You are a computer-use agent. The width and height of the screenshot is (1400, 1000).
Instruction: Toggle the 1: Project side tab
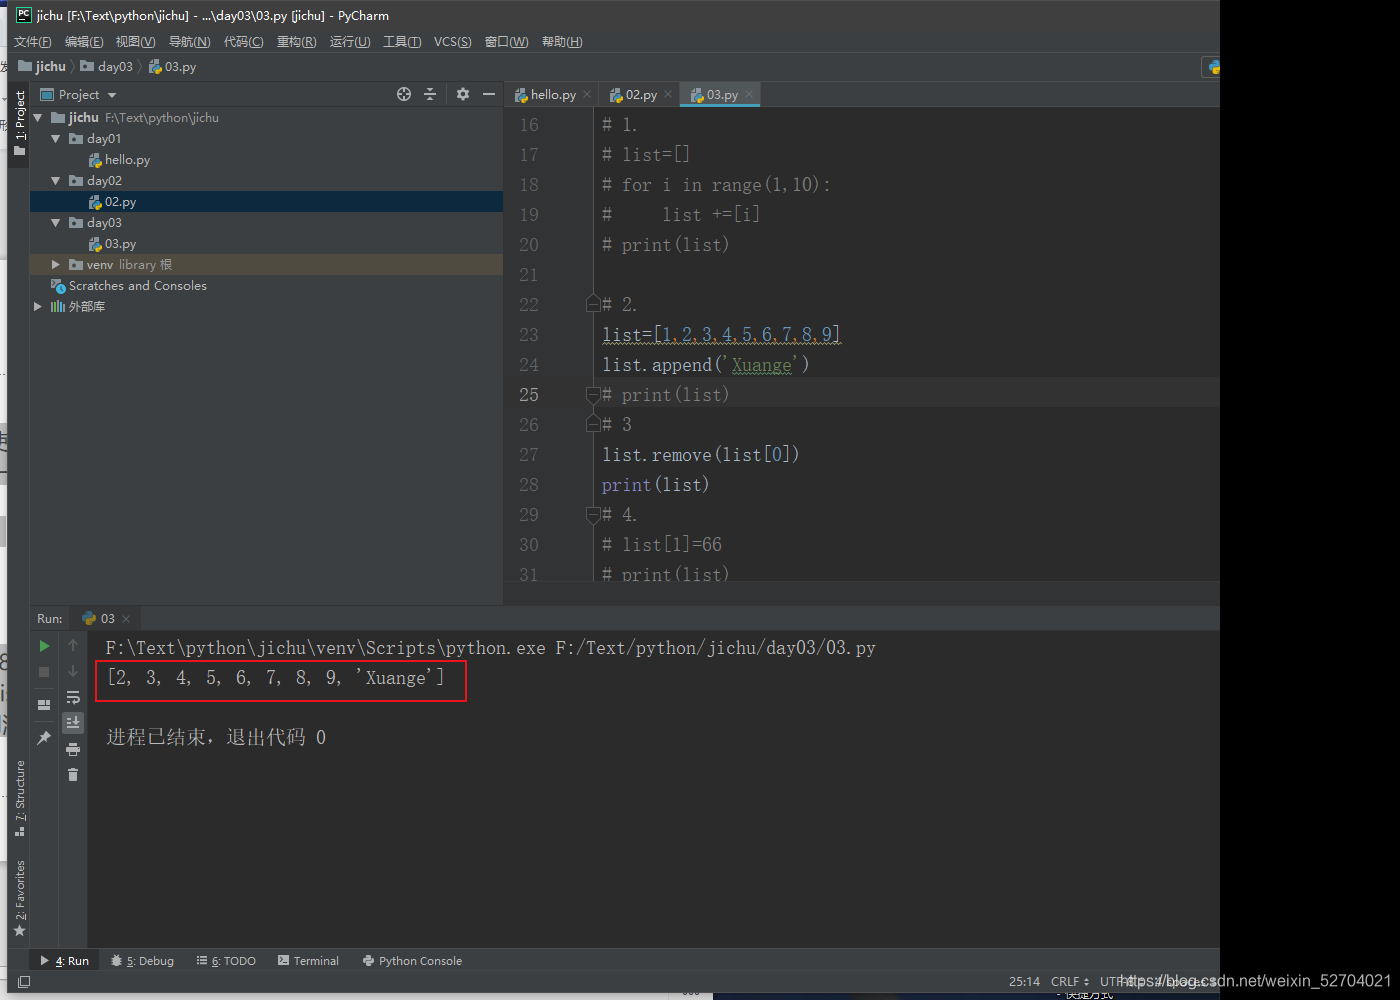coord(20,123)
